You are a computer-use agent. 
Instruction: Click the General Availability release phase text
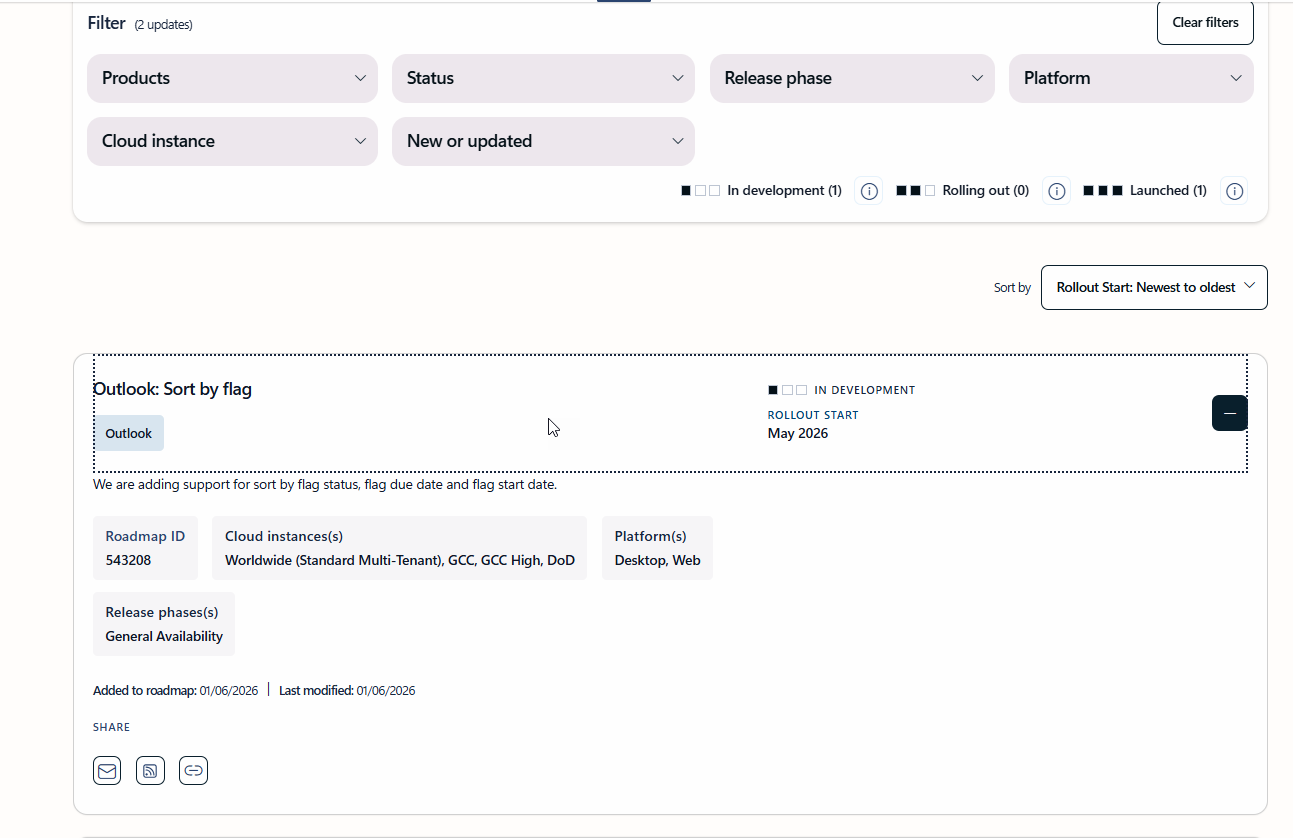coord(164,636)
